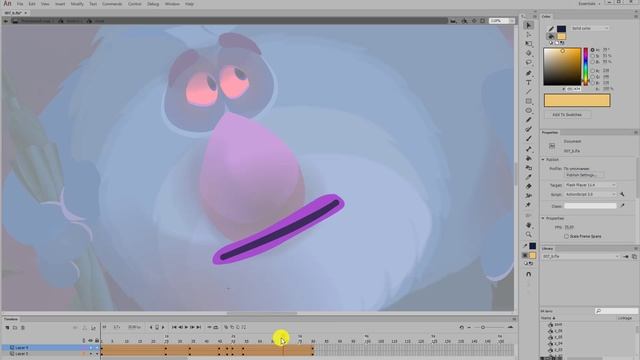Select the Saturation (S) radio button
The width and height of the screenshot is (640, 360).
pos(592,56)
